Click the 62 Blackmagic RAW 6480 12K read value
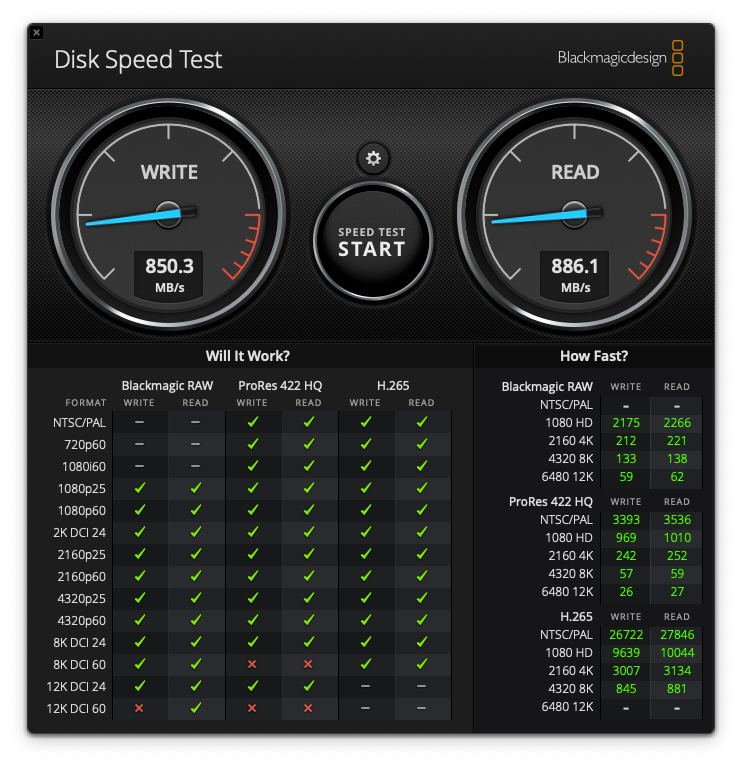Screen dimensions: 742x765 677,477
